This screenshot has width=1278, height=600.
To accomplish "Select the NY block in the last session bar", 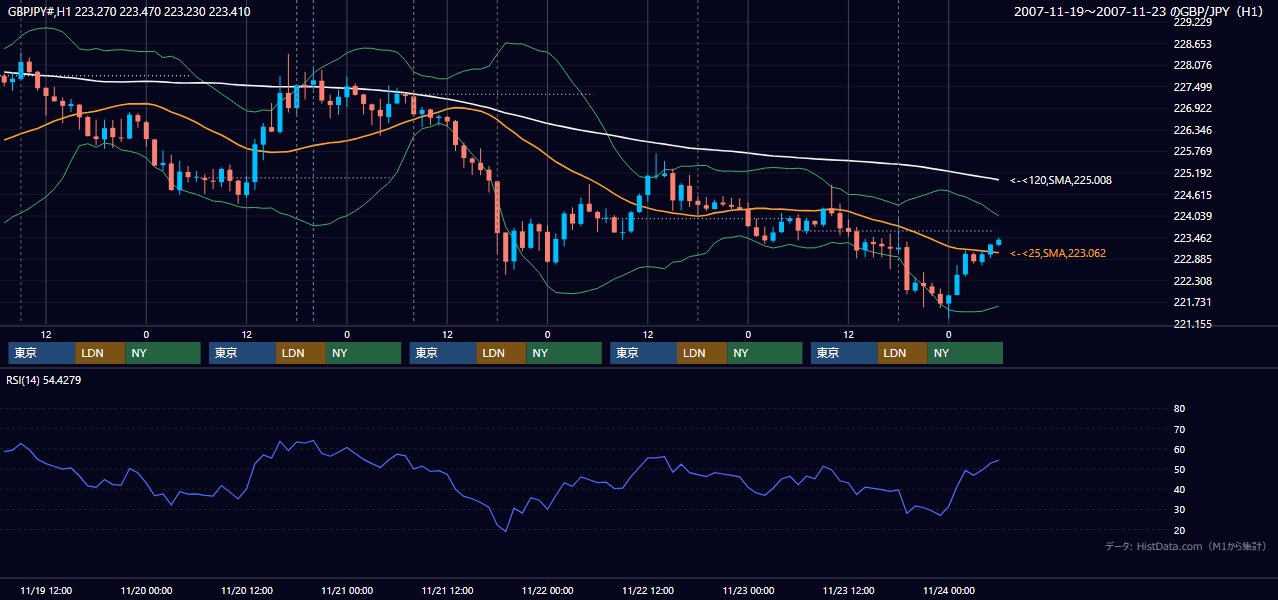I will pos(966,353).
